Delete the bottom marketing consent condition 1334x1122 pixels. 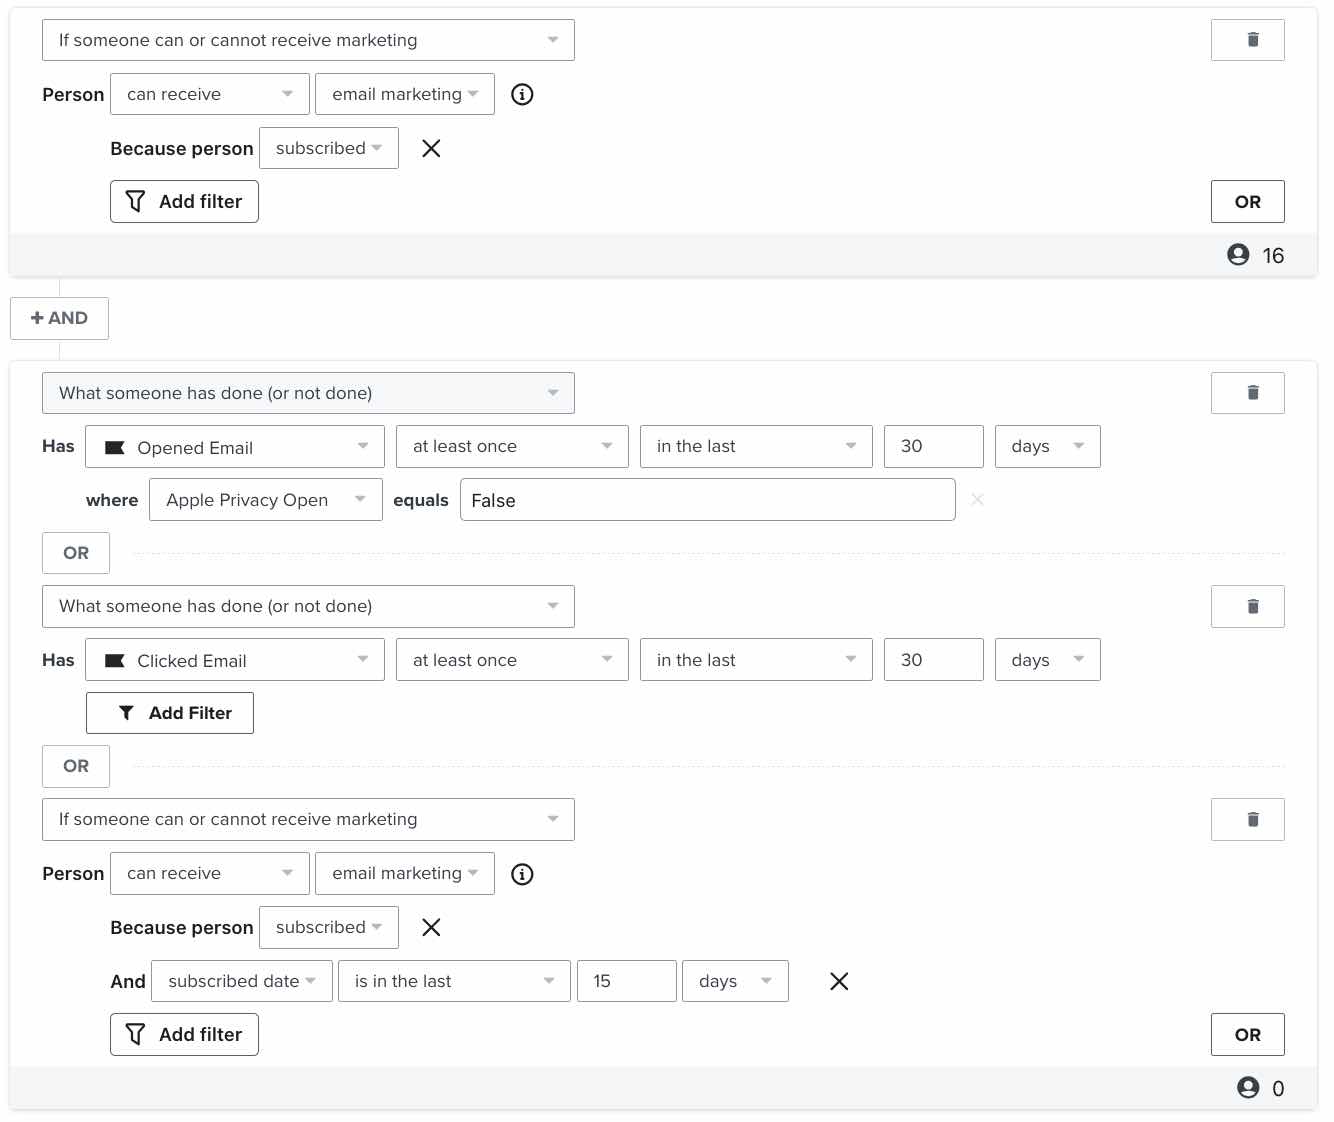[1247, 819]
